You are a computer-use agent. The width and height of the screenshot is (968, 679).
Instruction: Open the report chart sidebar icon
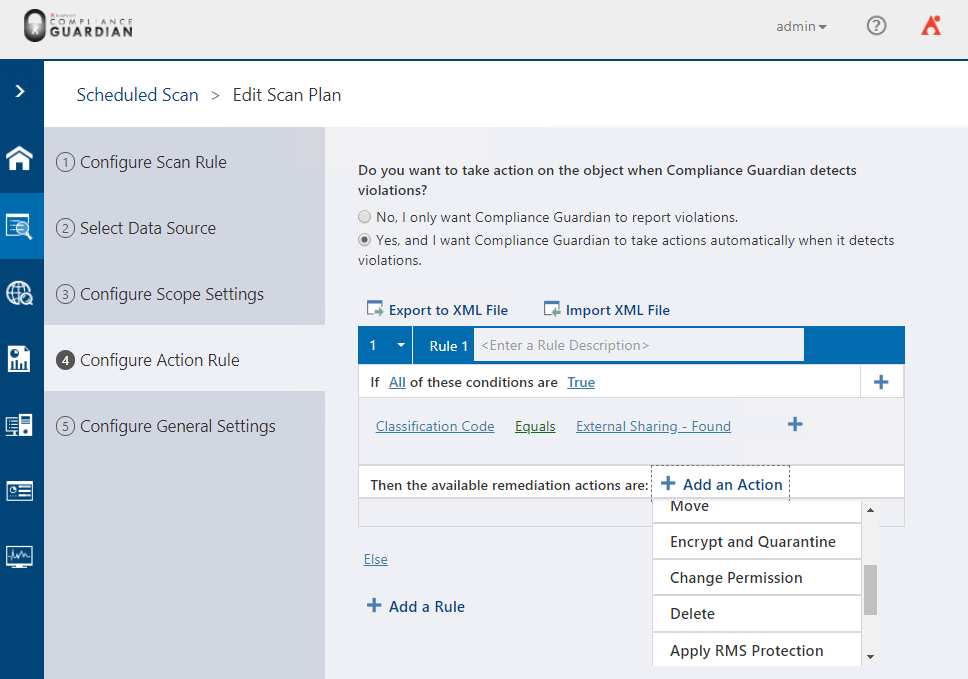point(19,359)
